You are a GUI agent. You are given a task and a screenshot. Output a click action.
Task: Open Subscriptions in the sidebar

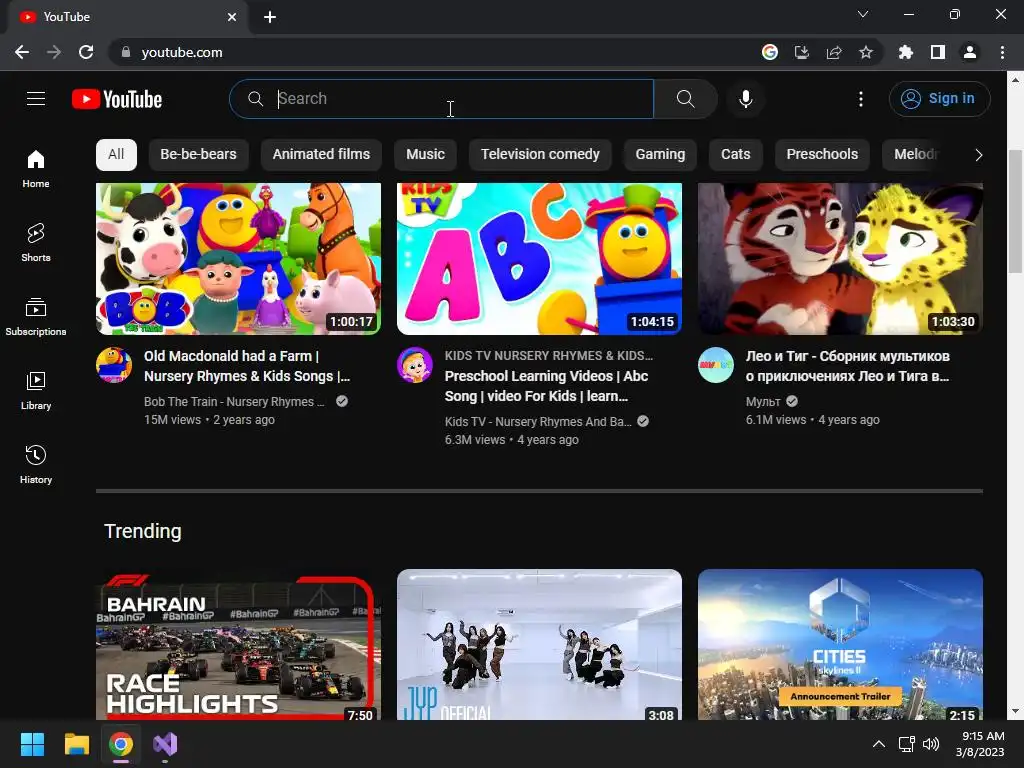tap(36, 317)
